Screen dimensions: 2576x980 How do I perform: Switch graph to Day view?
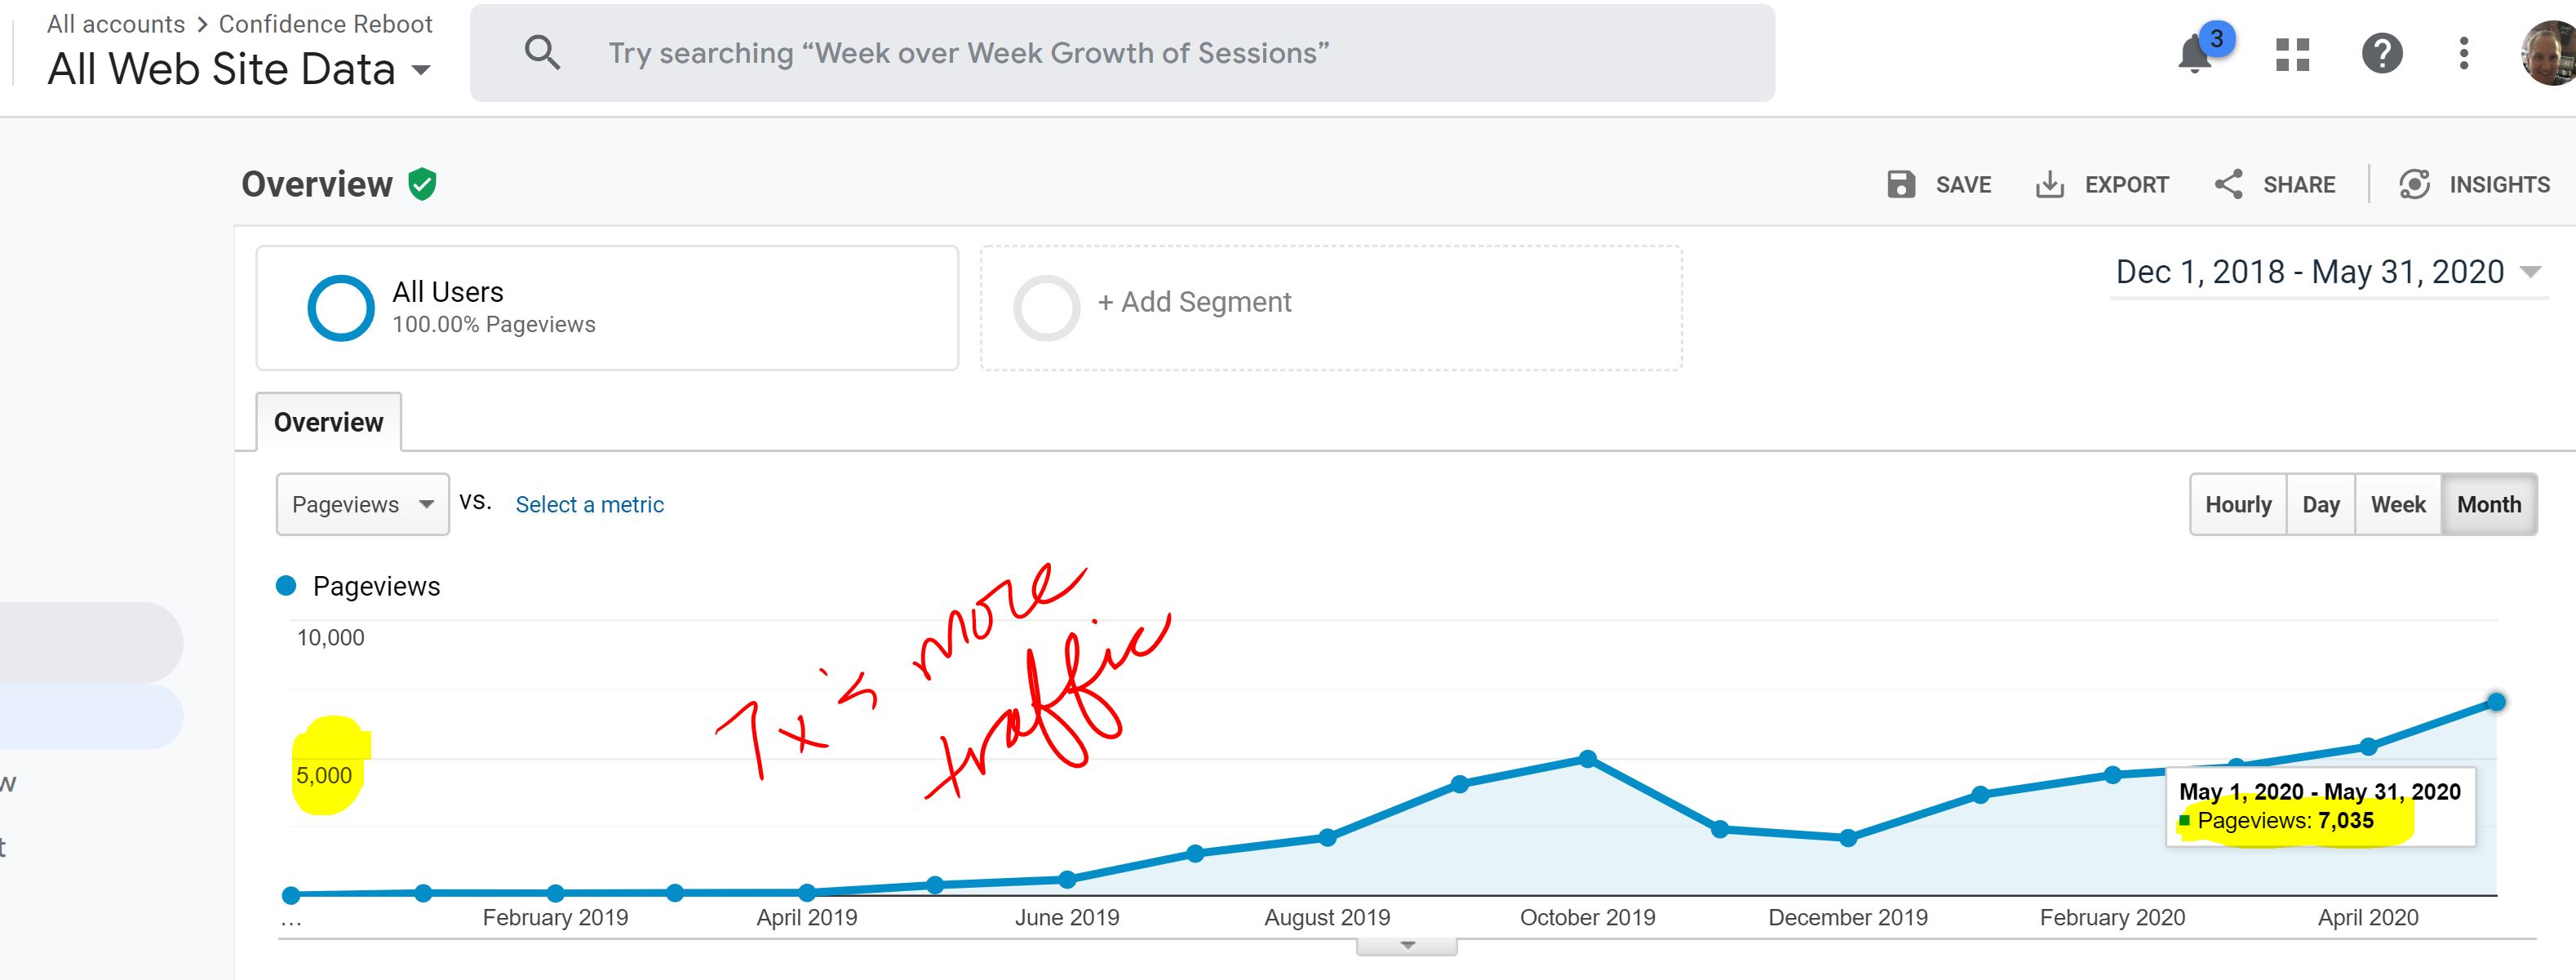(2321, 505)
